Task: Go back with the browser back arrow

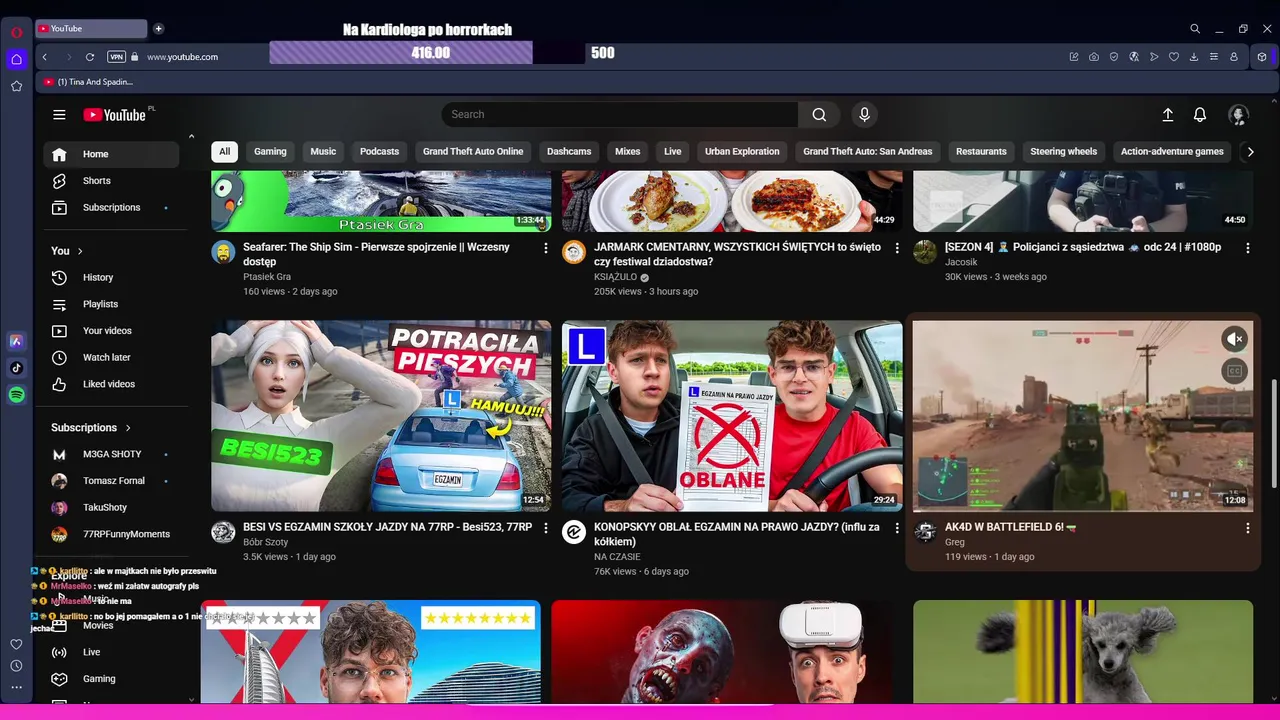Action: coord(45,57)
